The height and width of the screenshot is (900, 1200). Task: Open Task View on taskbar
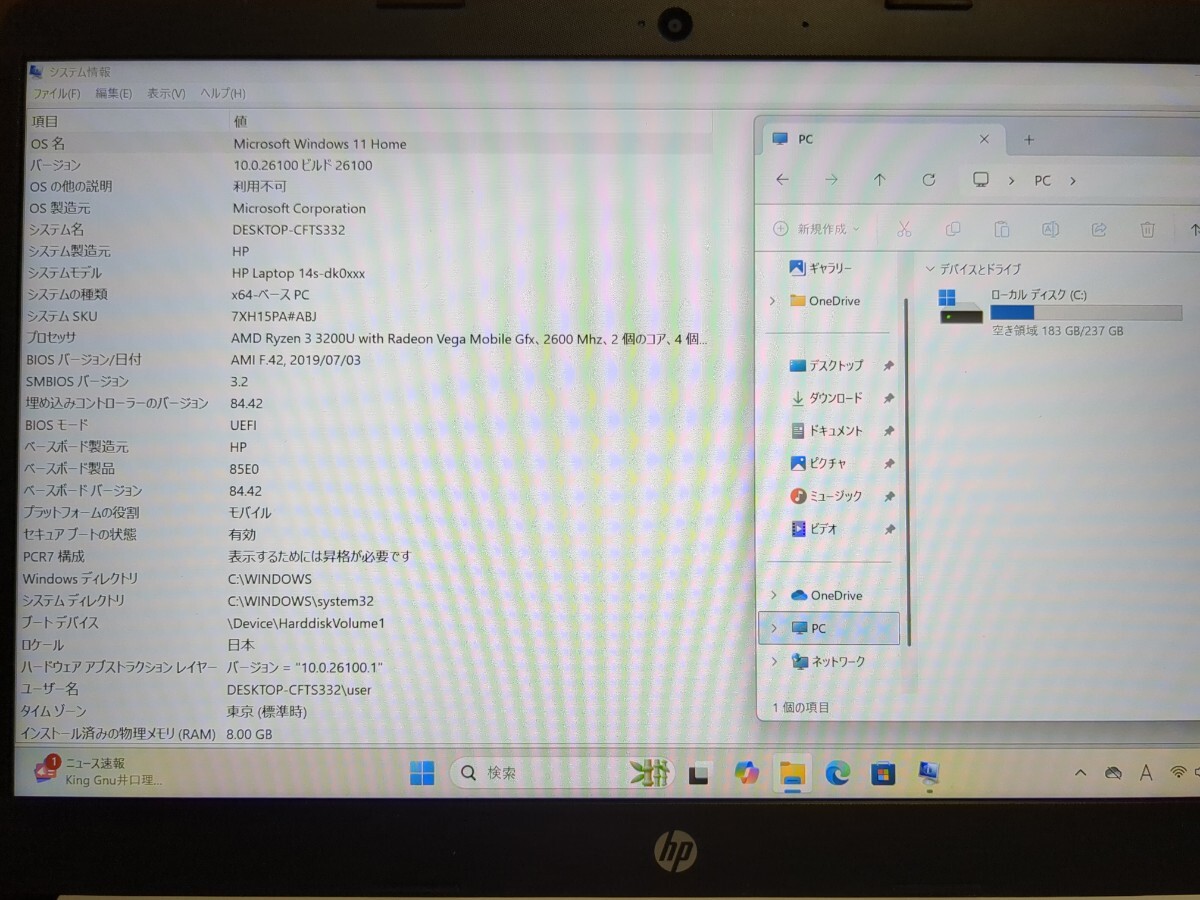(x=699, y=773)
